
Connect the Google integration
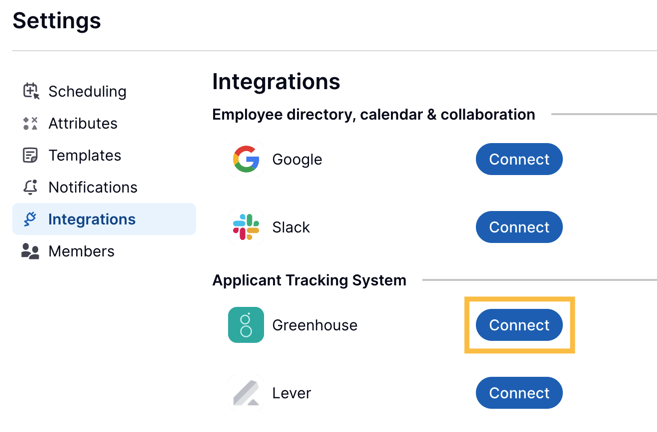(519, 159)
